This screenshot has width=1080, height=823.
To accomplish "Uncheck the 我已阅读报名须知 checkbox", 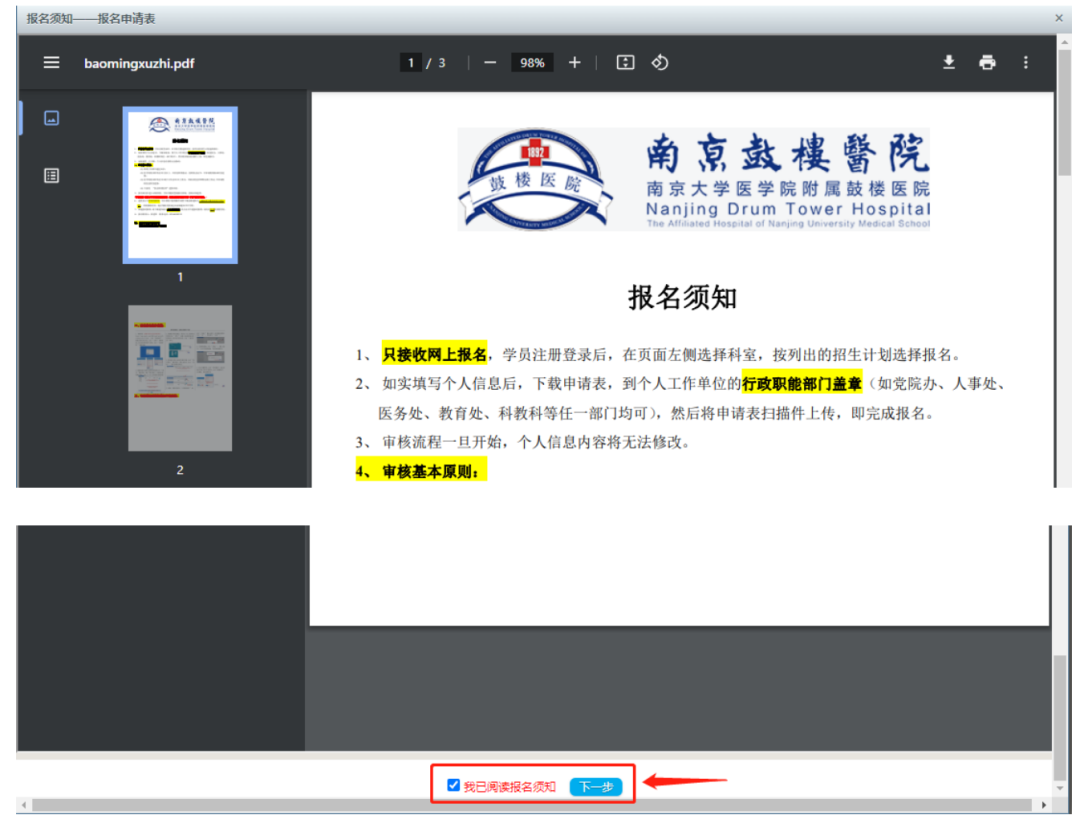I will [453, 785].
